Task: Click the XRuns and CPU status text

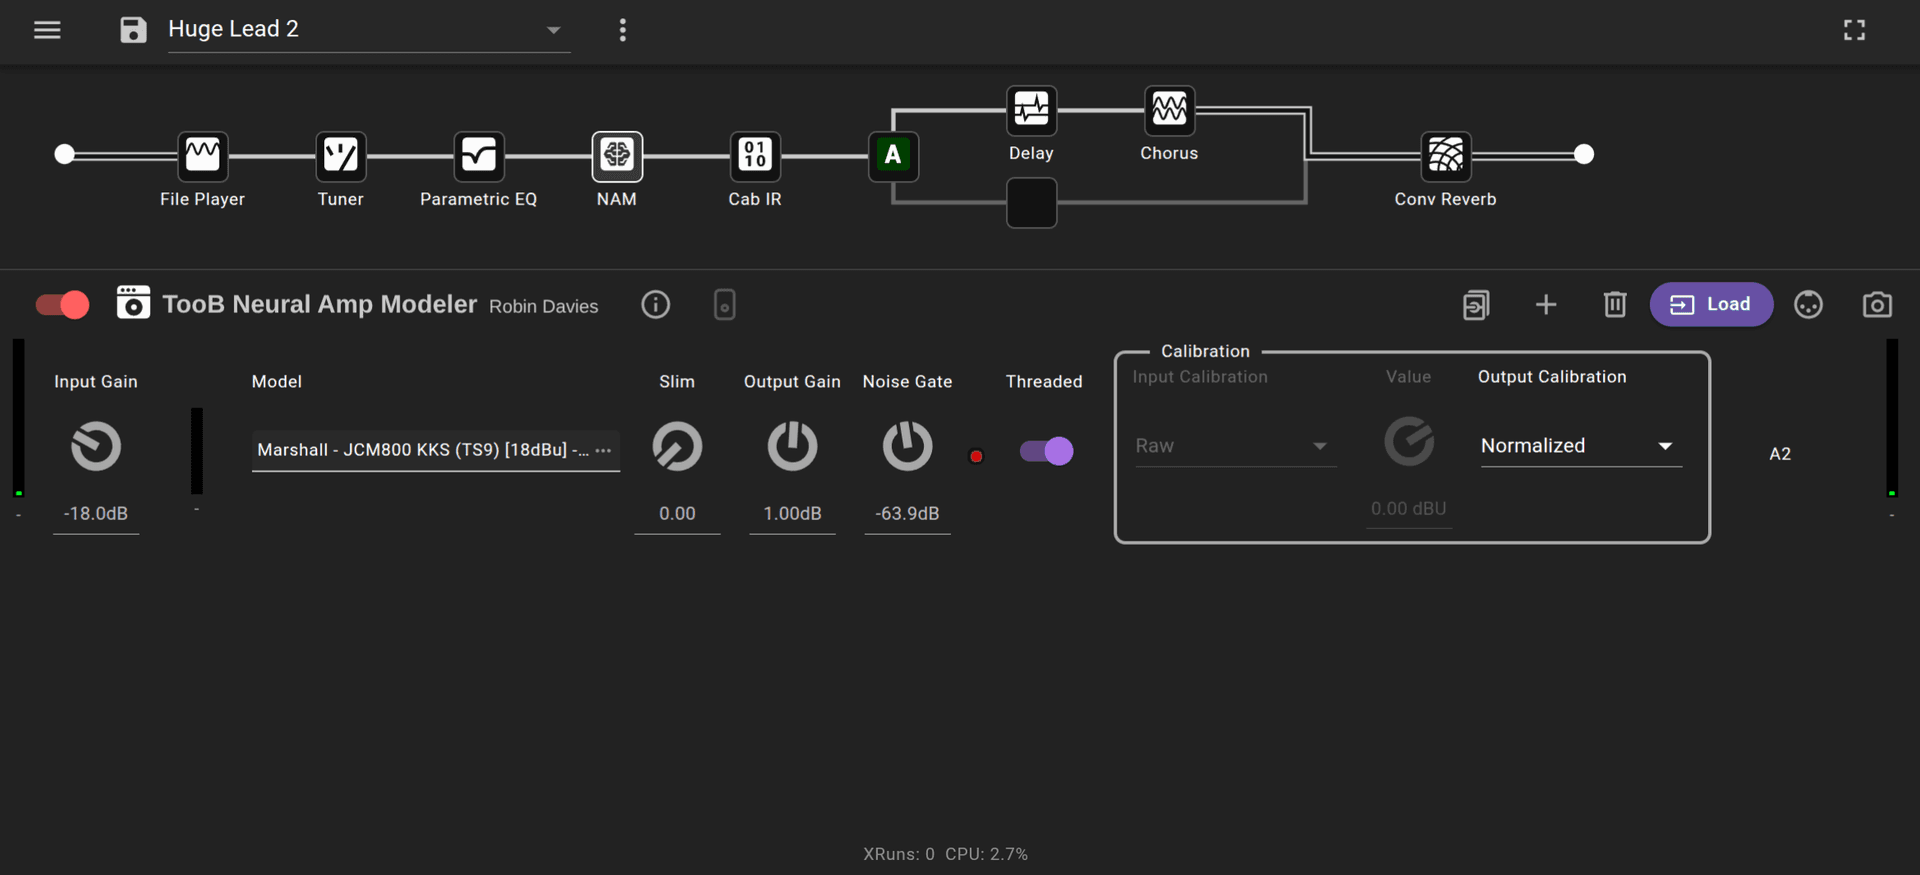Action: tap(946, 854)
